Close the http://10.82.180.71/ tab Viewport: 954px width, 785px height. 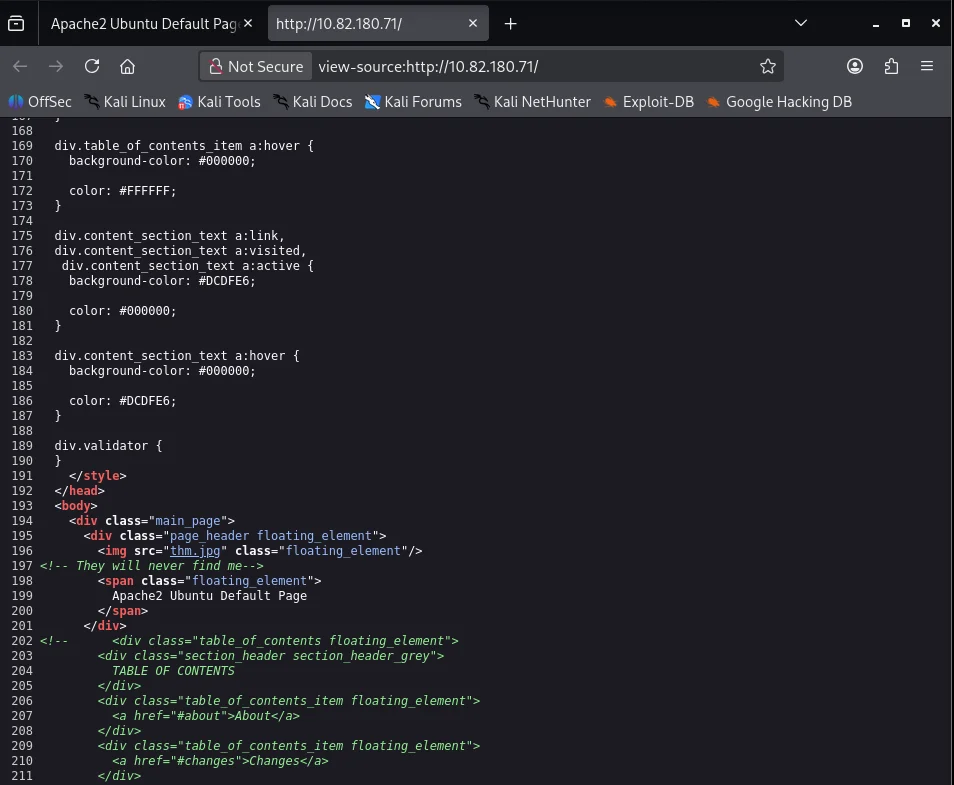474,23
